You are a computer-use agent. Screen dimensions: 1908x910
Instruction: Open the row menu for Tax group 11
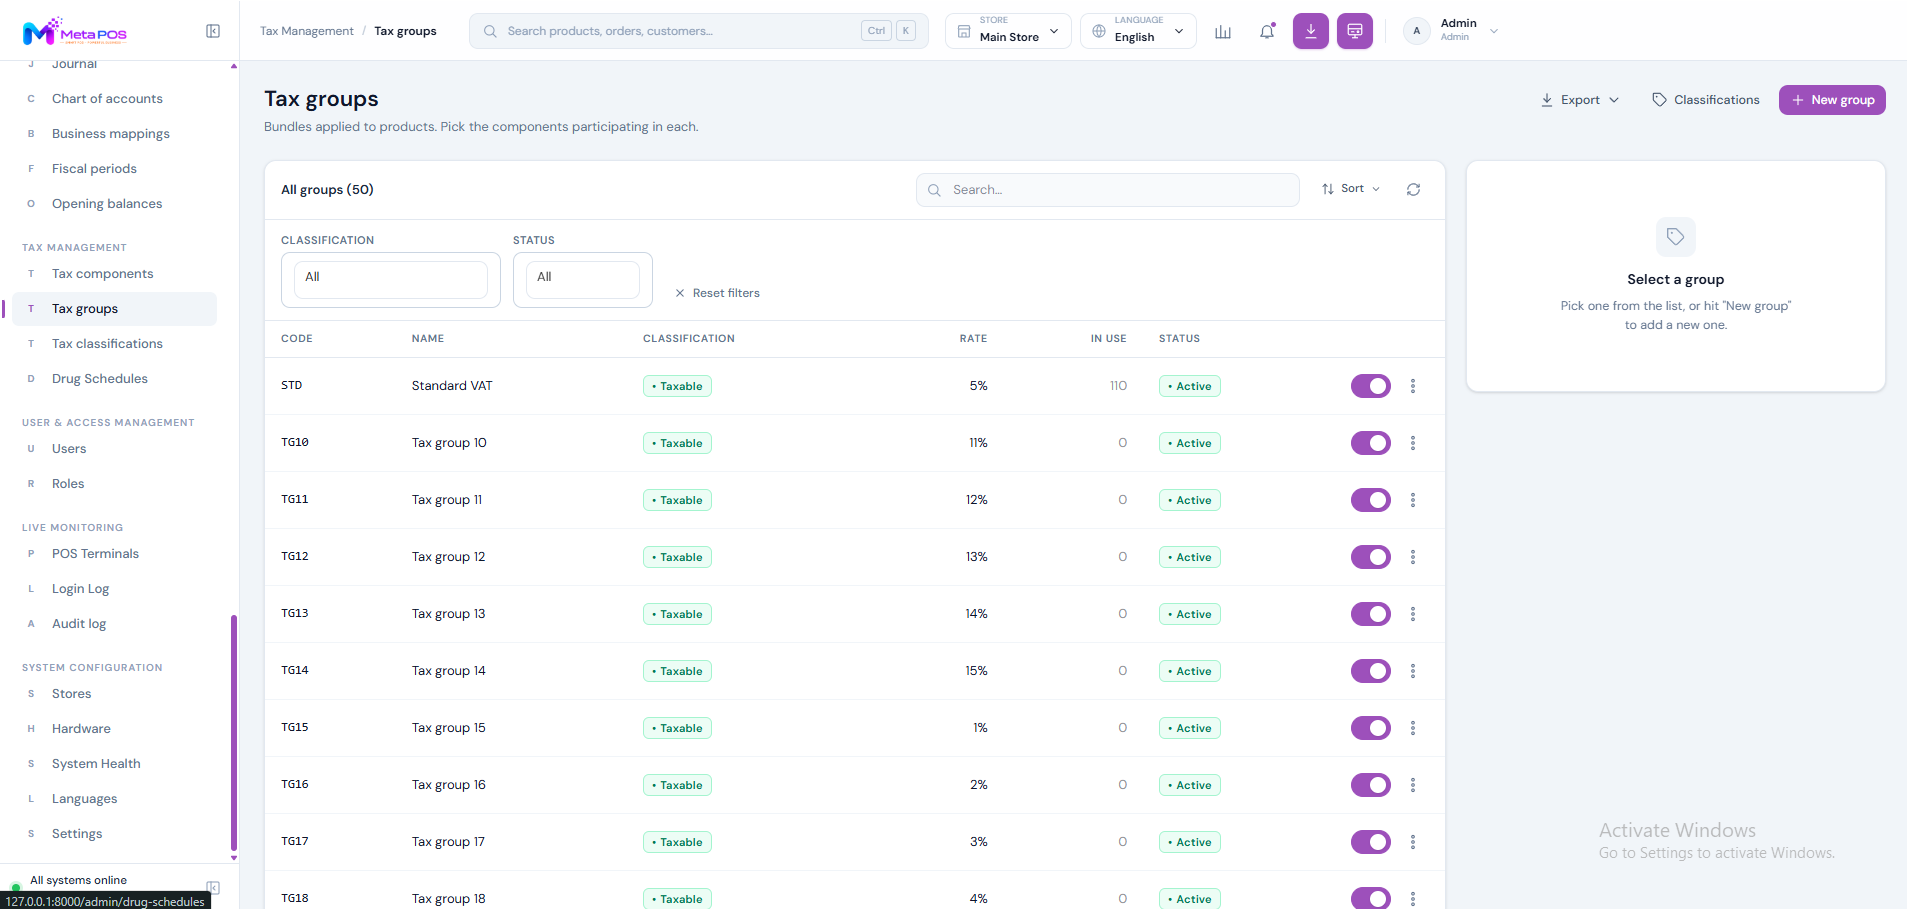(1413, 500)
